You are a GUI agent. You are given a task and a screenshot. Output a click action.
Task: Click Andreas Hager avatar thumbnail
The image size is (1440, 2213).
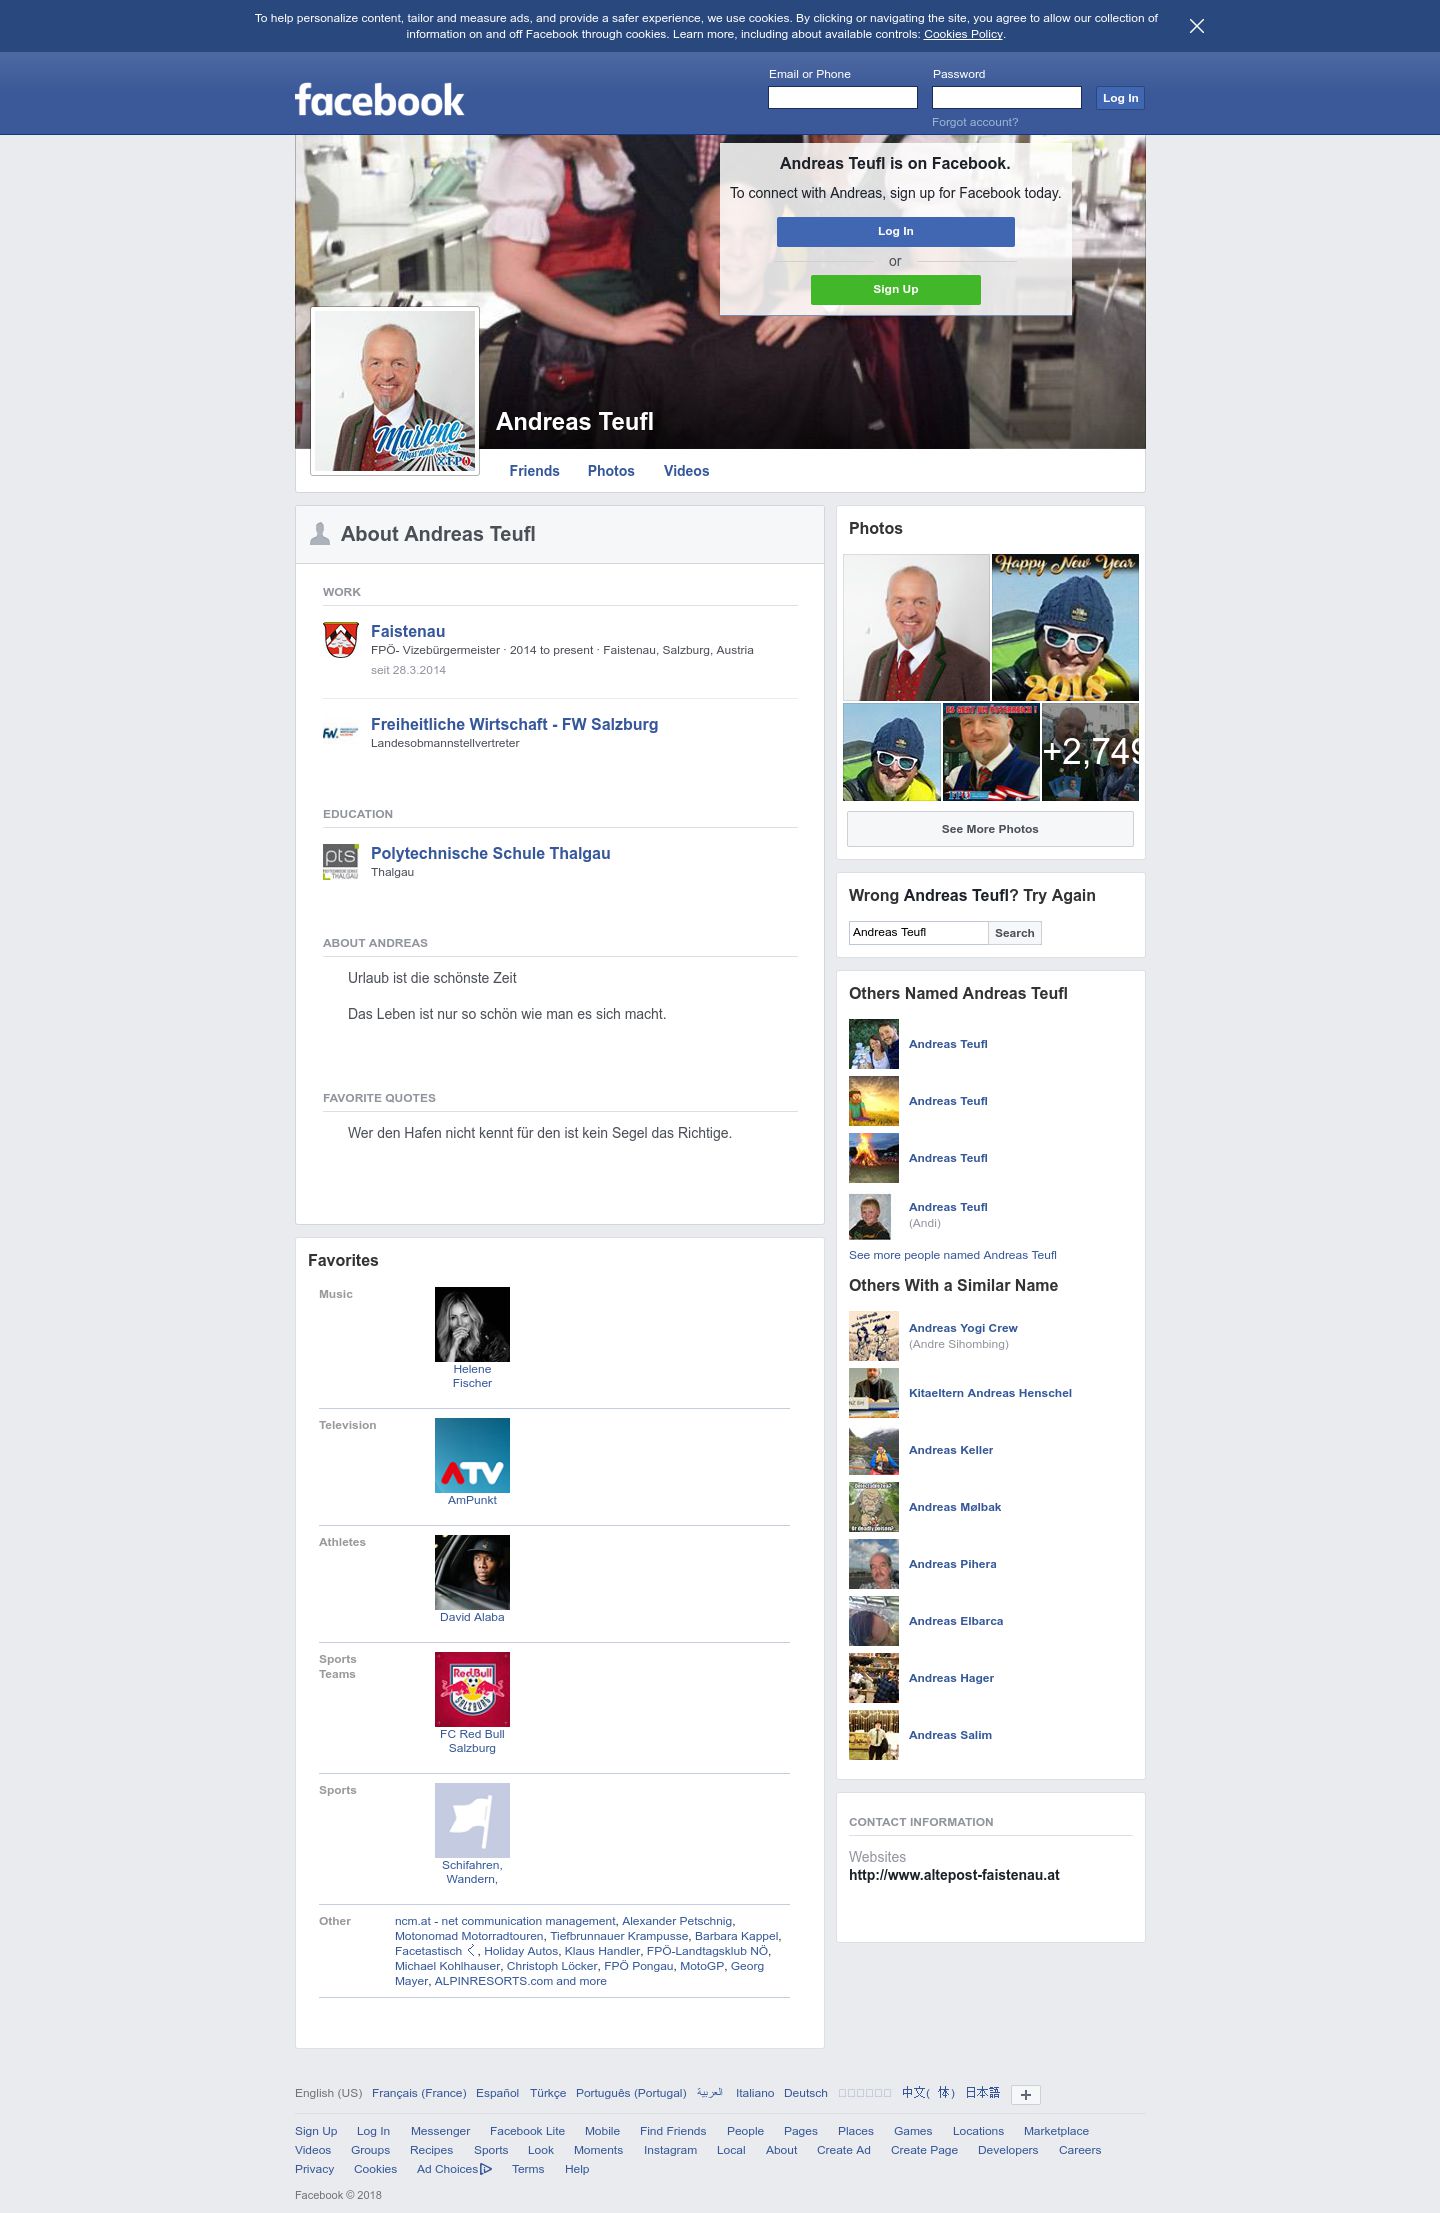(874, 1678)
